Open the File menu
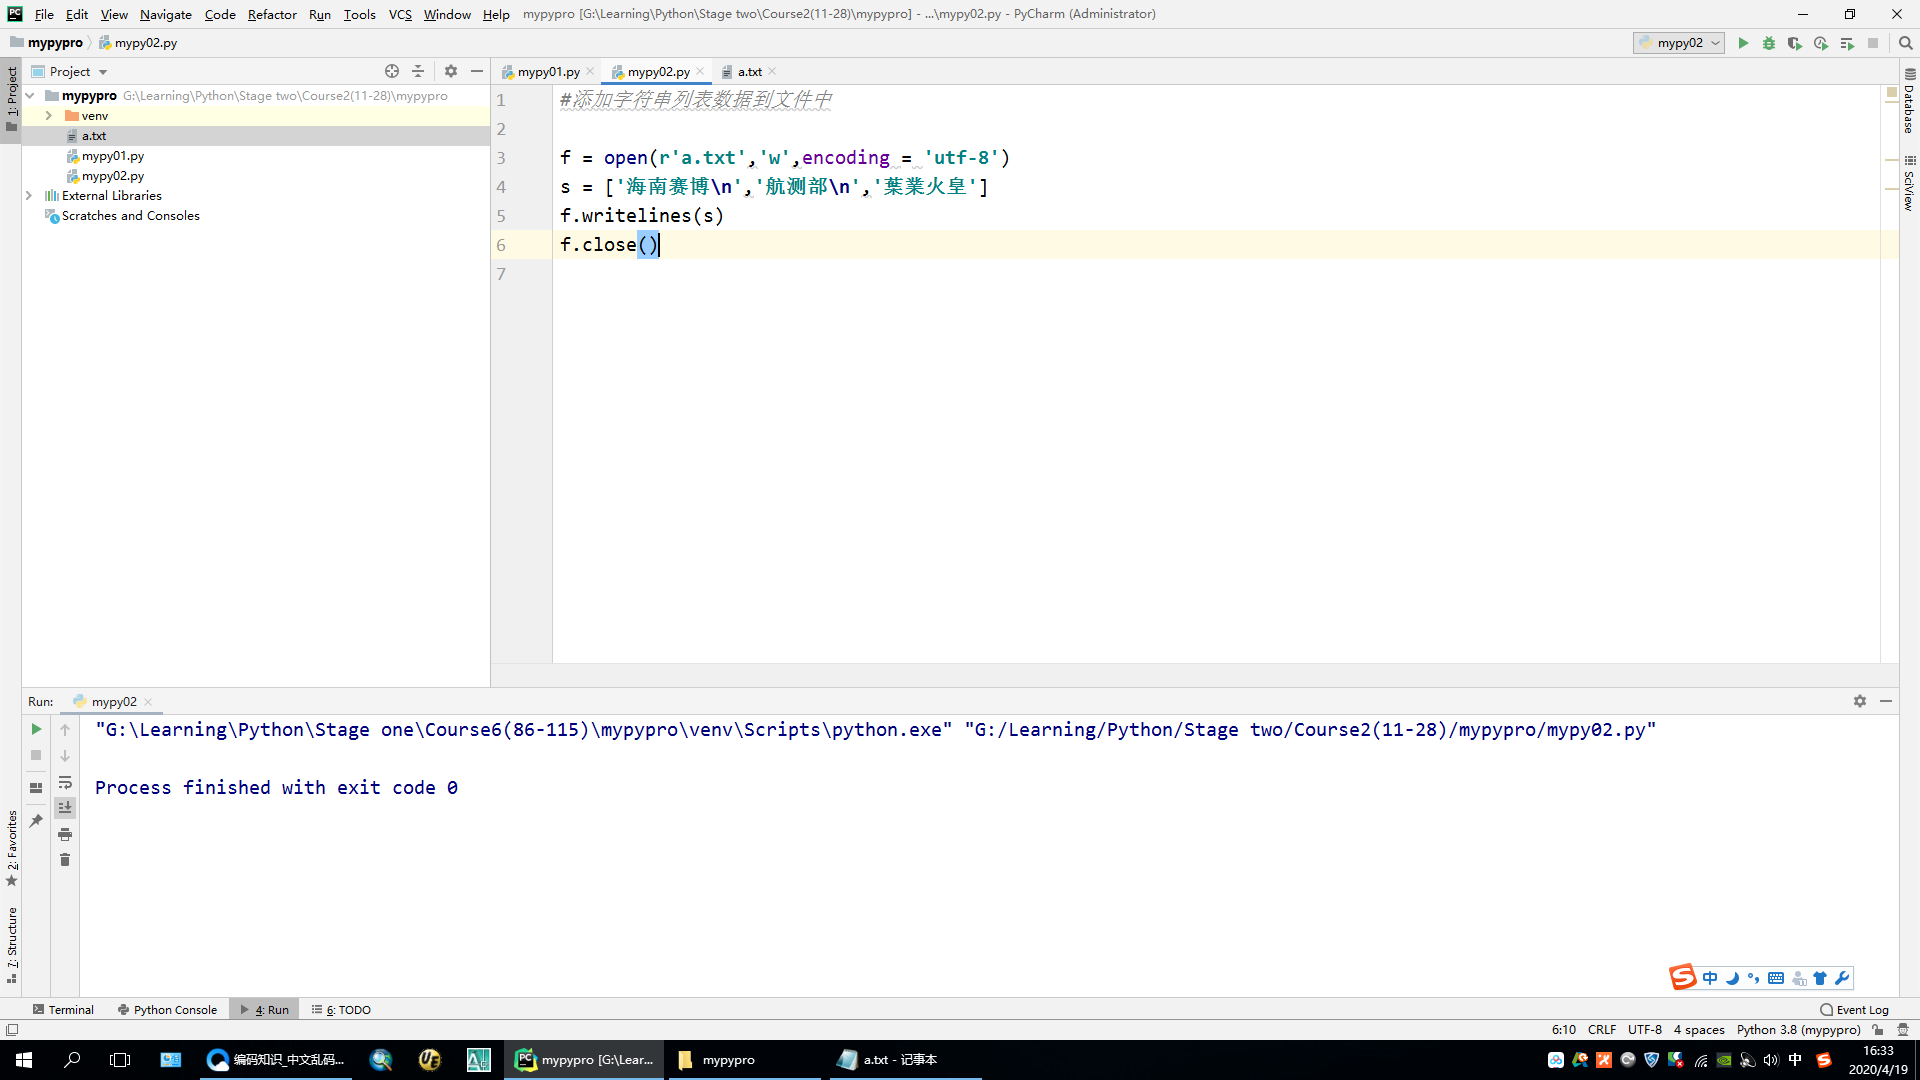 click(44, 14)
